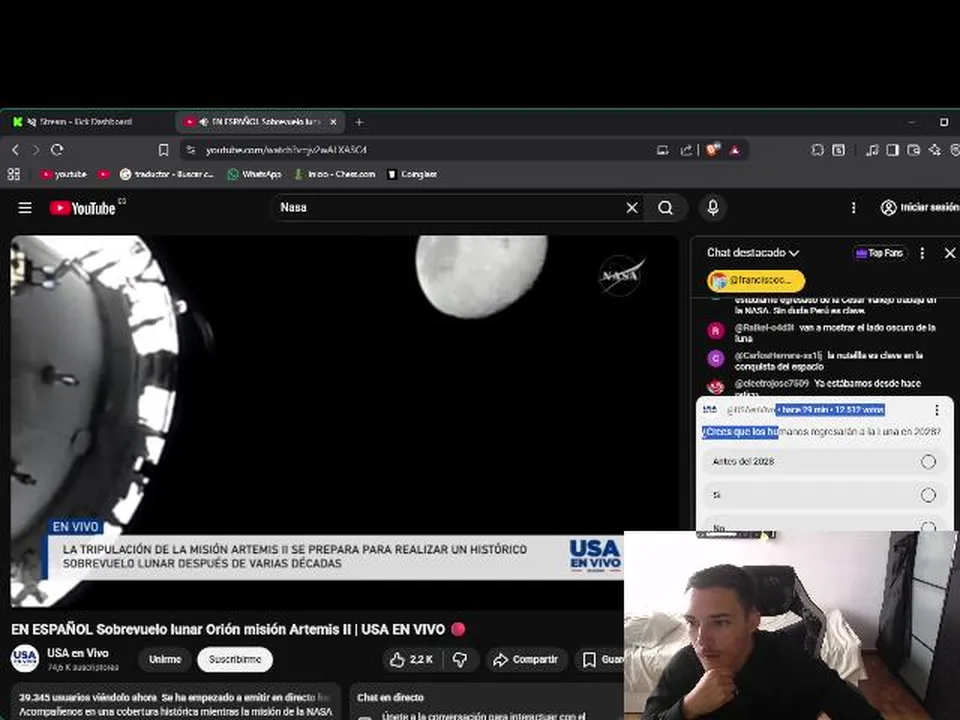Open YouTube settings three-dot menu
The width and height of the screenshot is (960, 720).
tap(853, 208)
